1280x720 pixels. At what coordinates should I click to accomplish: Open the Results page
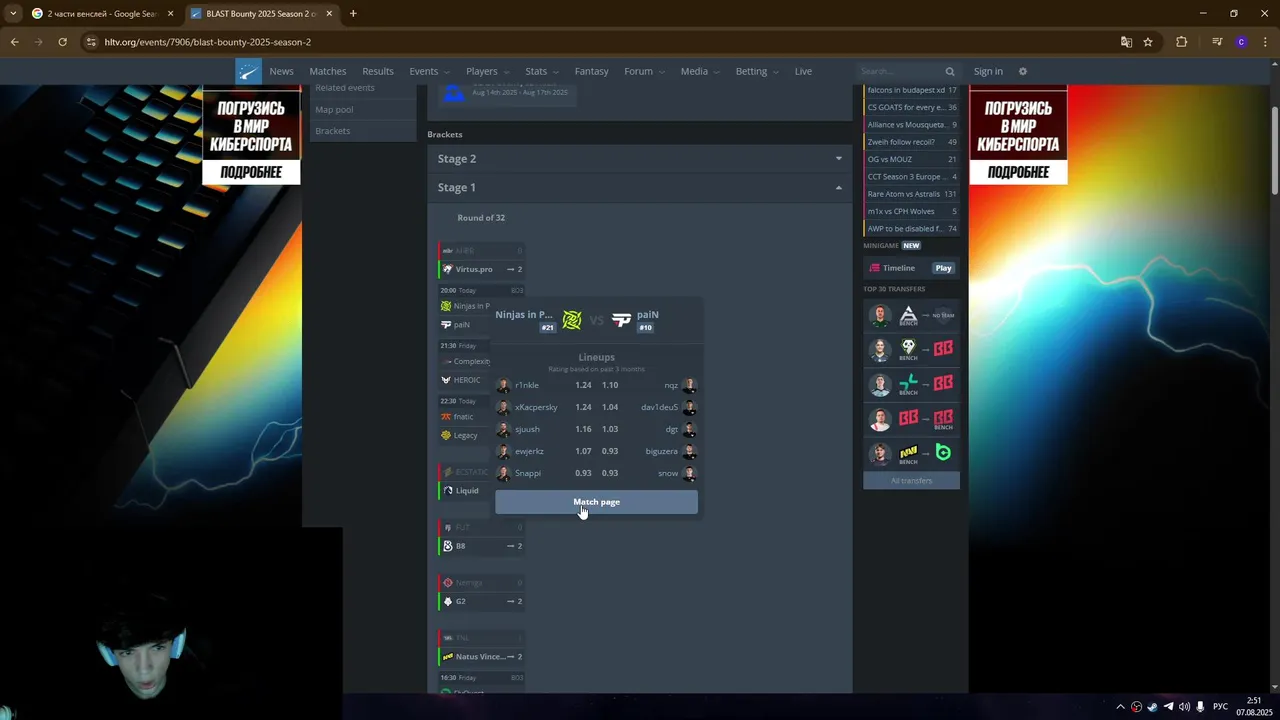[x=378, y=71]
